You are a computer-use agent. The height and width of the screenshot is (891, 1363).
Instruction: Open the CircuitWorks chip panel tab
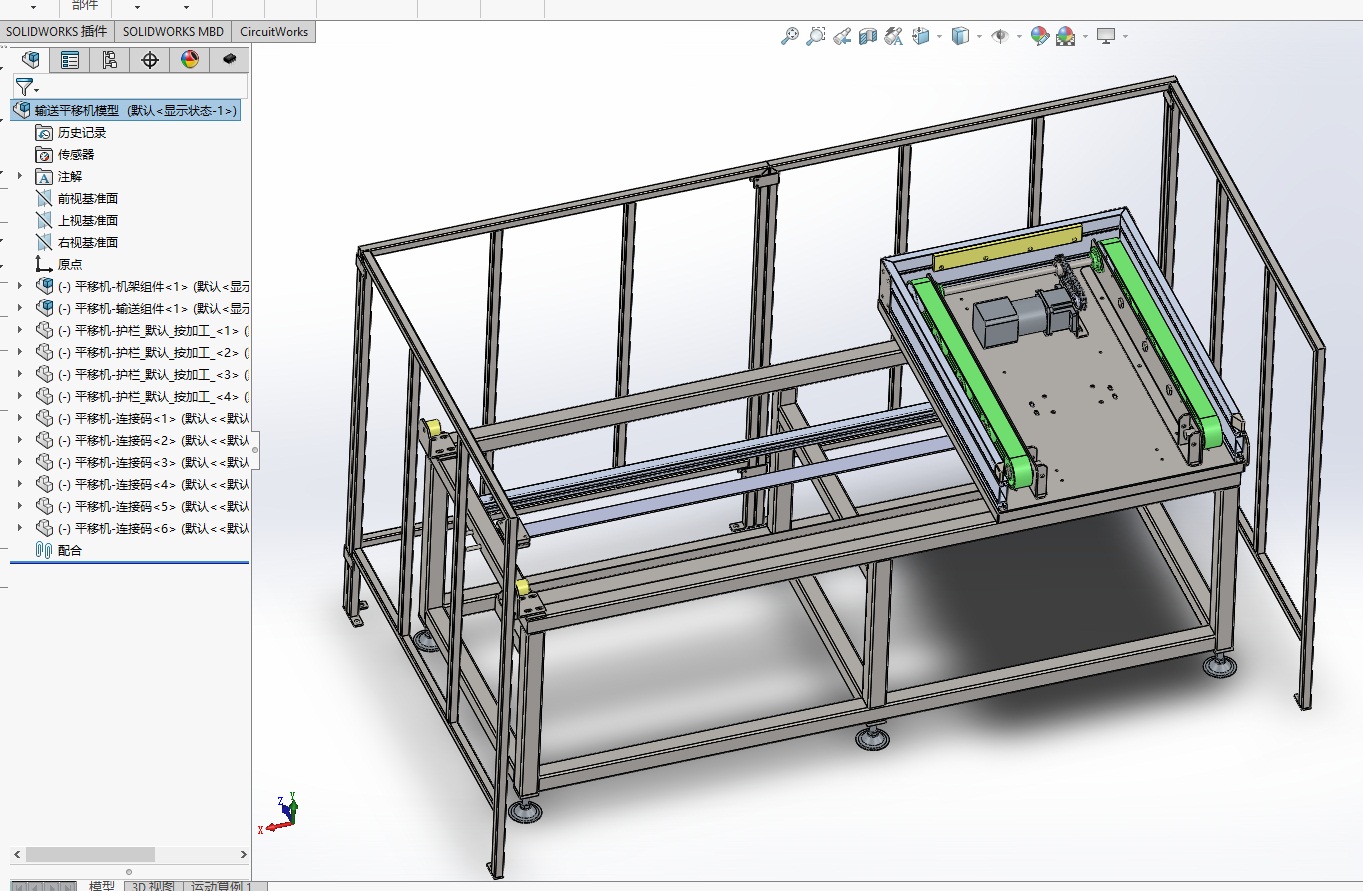tap(230, 60)
